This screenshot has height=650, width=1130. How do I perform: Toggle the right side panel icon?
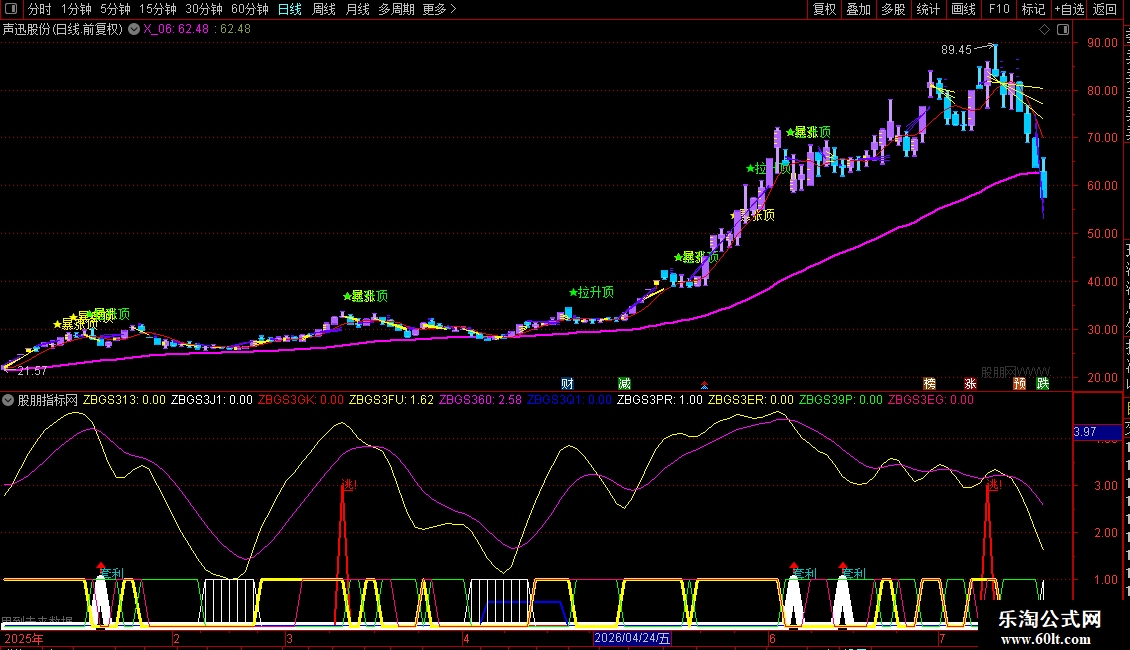(x=1063, y=30)
